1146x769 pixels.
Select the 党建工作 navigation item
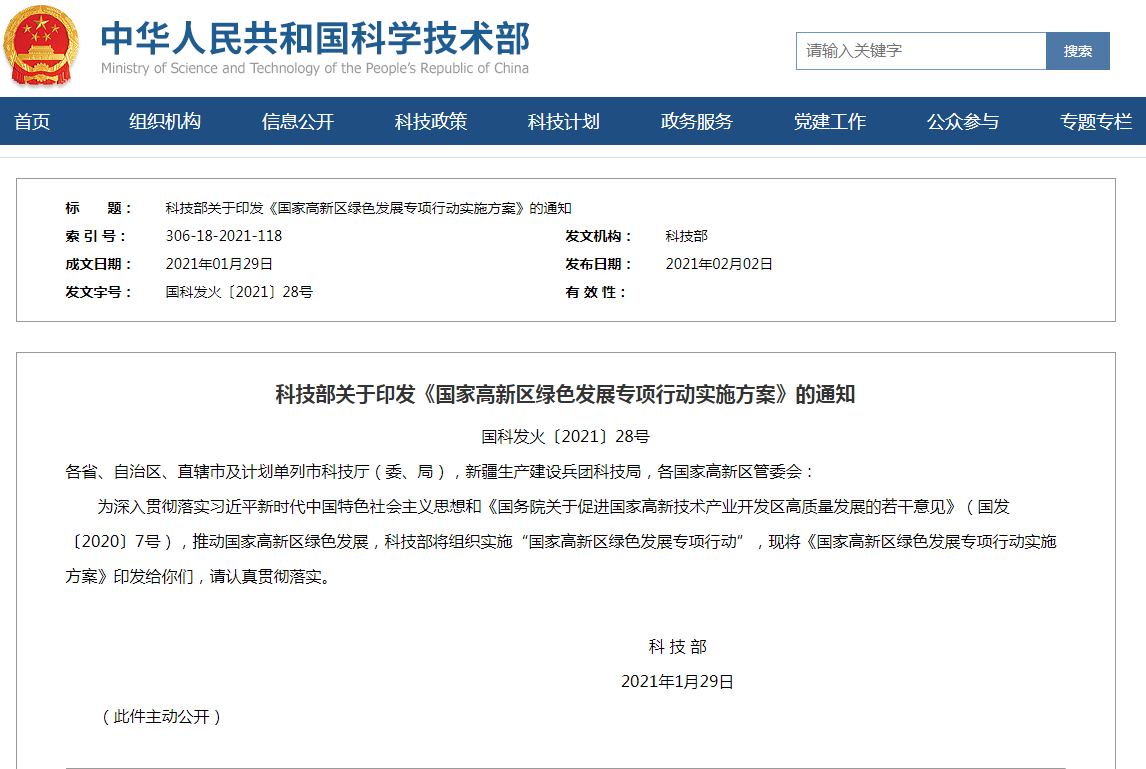tap(830, 122)
